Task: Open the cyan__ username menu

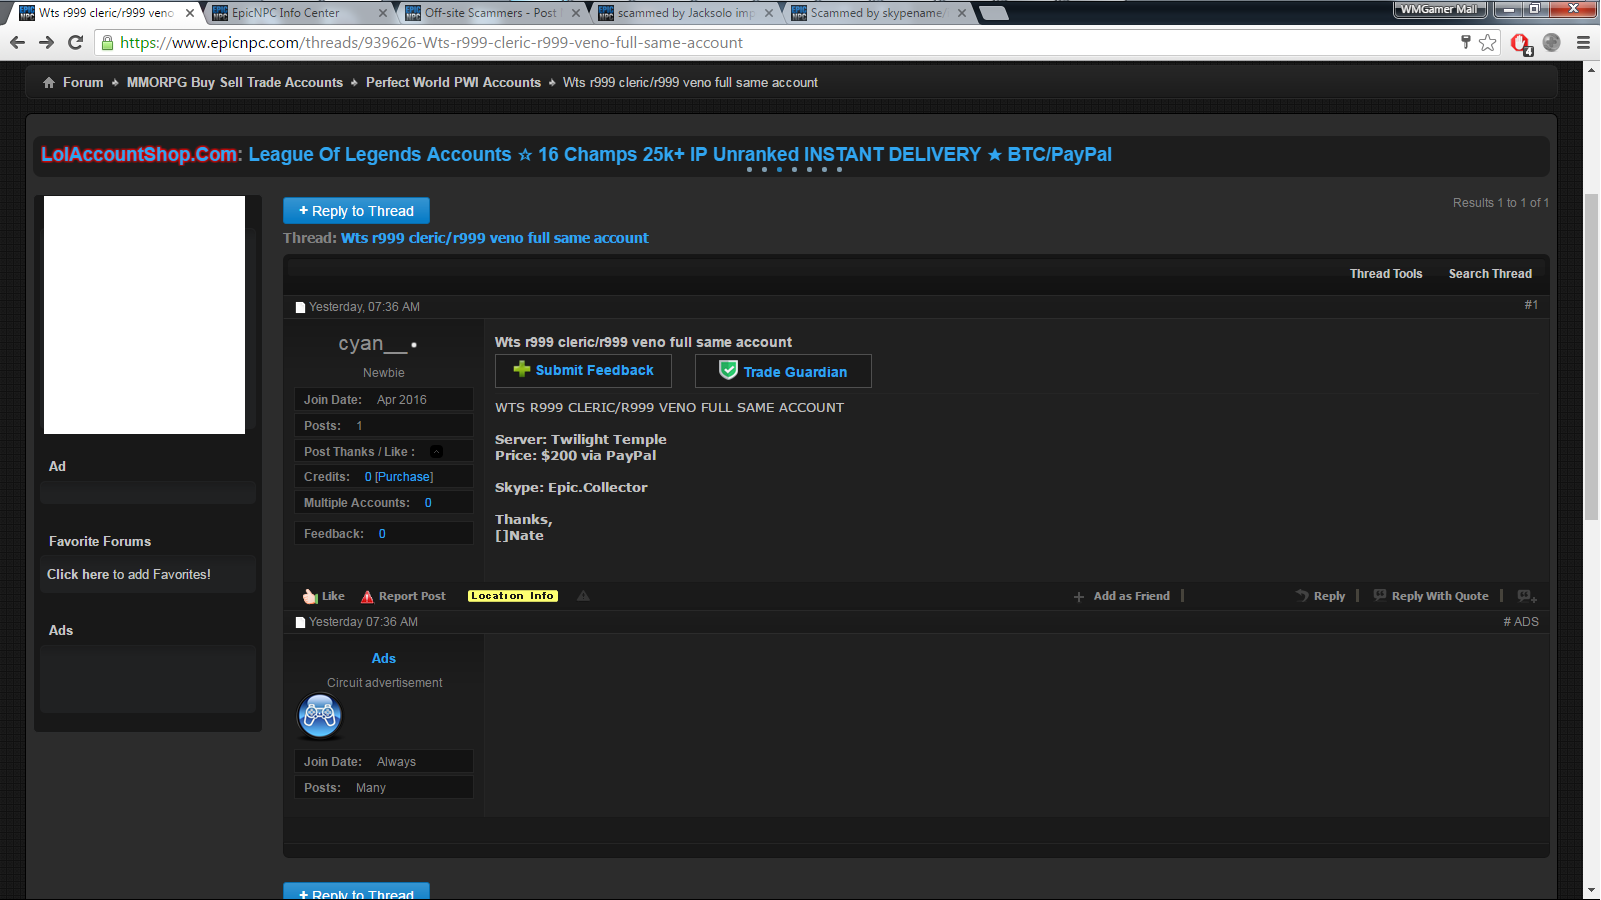Action: point(372,344)
